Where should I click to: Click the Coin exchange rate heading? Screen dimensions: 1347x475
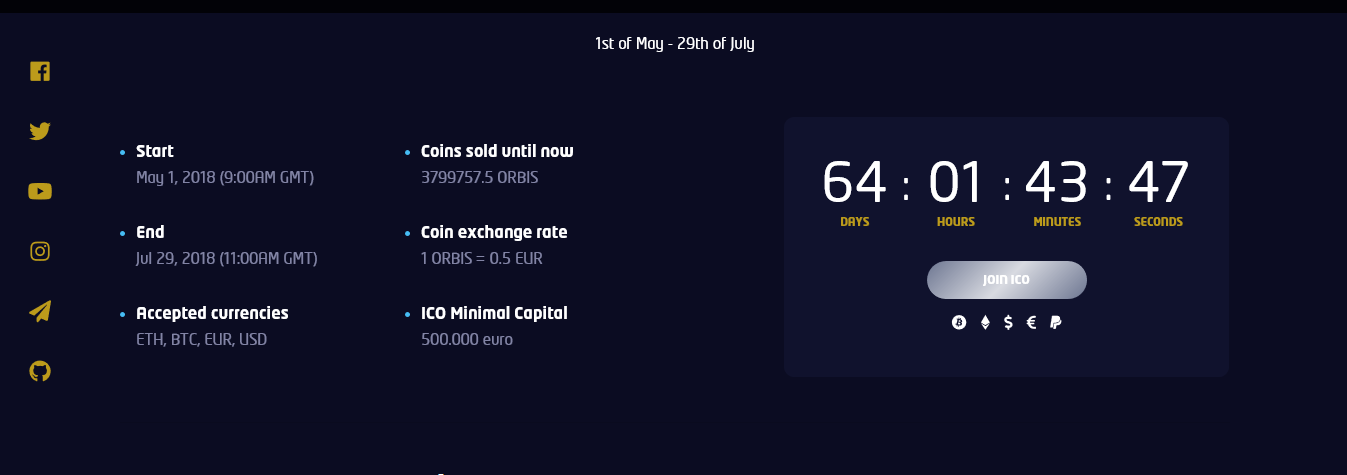click(494, 232)
